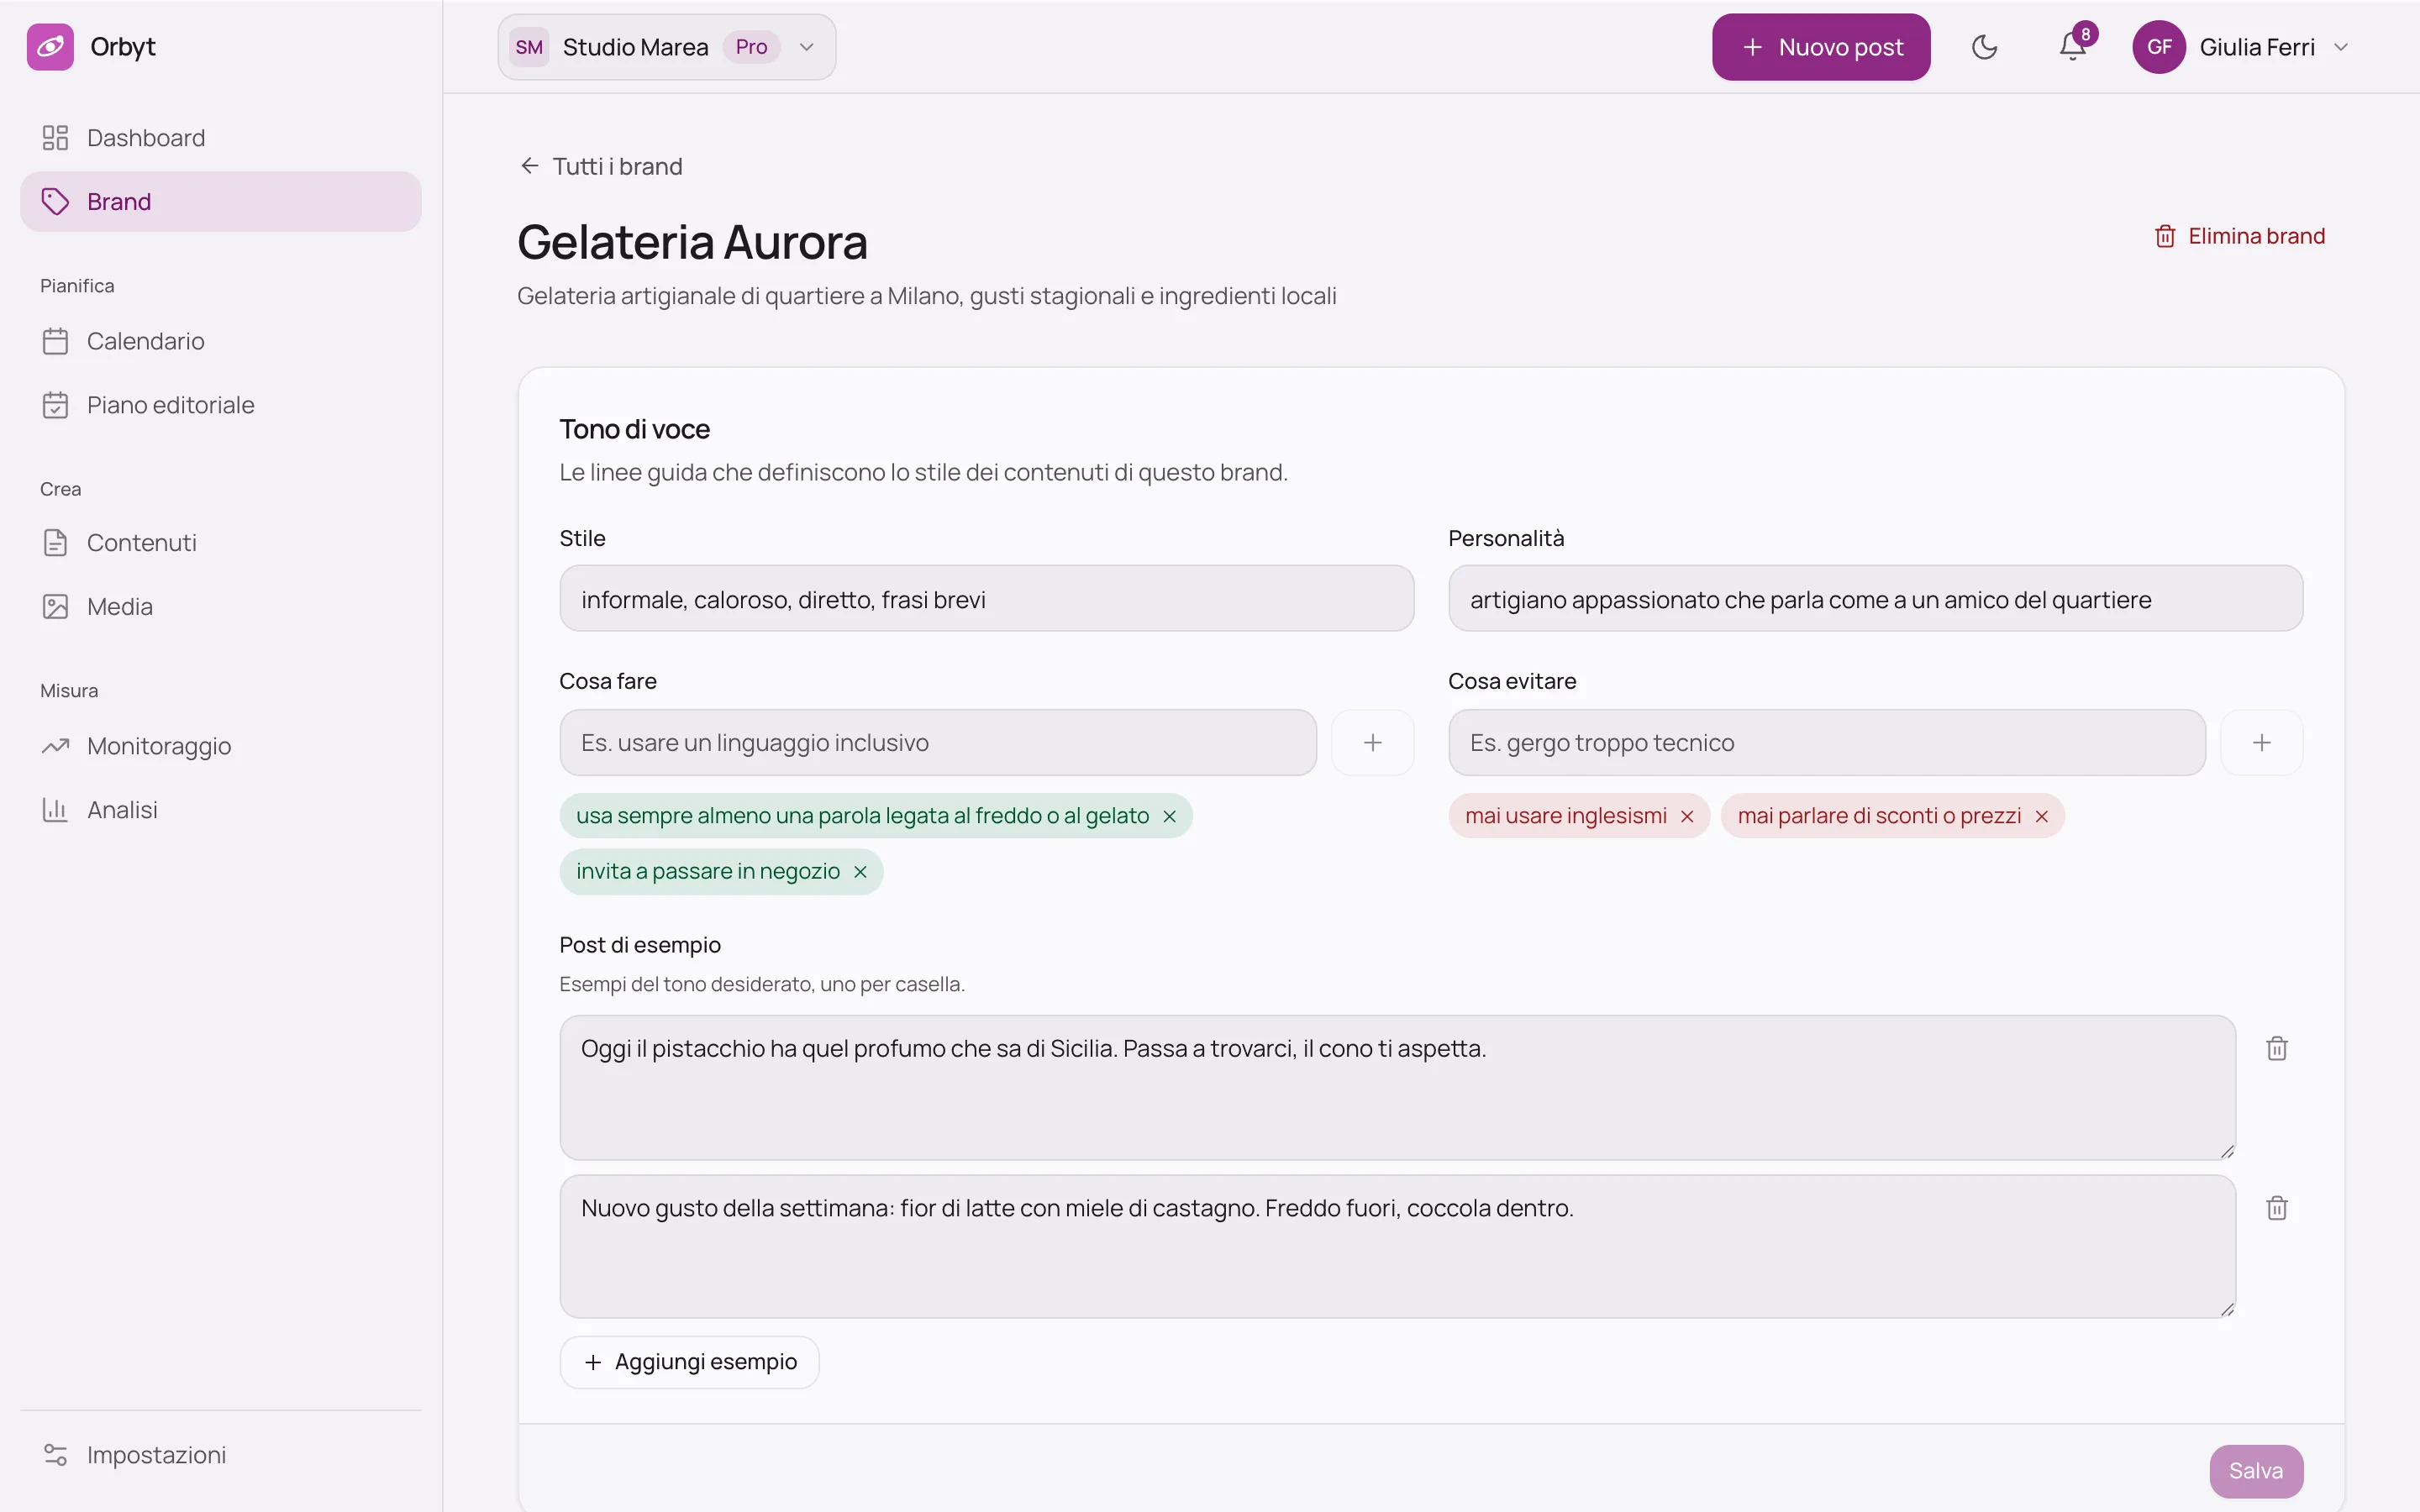Remove the 'mai parlare di sconti' tag

pyautogui.click(x=2041, y=817)
